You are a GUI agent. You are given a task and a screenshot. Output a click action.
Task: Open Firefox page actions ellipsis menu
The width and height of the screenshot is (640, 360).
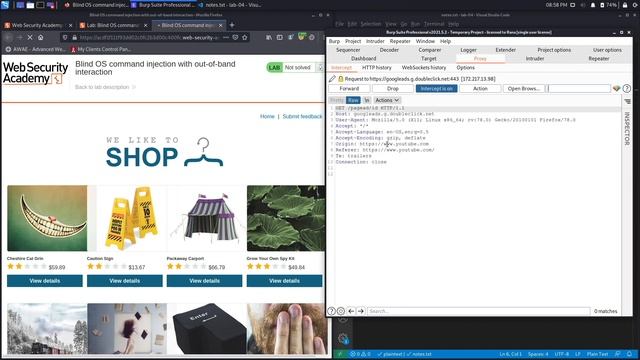pyautogui.click(x=226, y=37)
